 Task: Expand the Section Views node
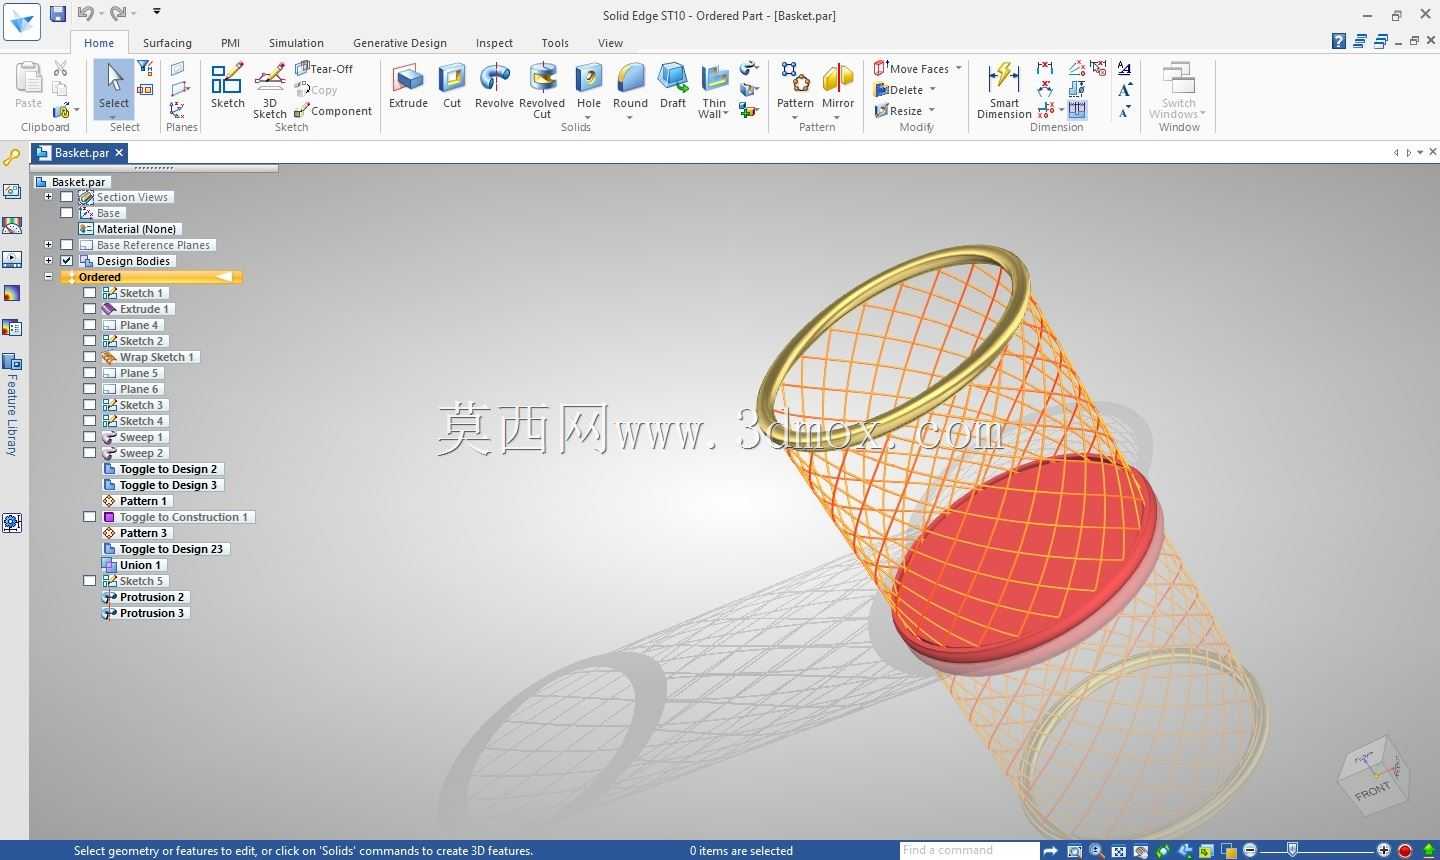point(48,197)
